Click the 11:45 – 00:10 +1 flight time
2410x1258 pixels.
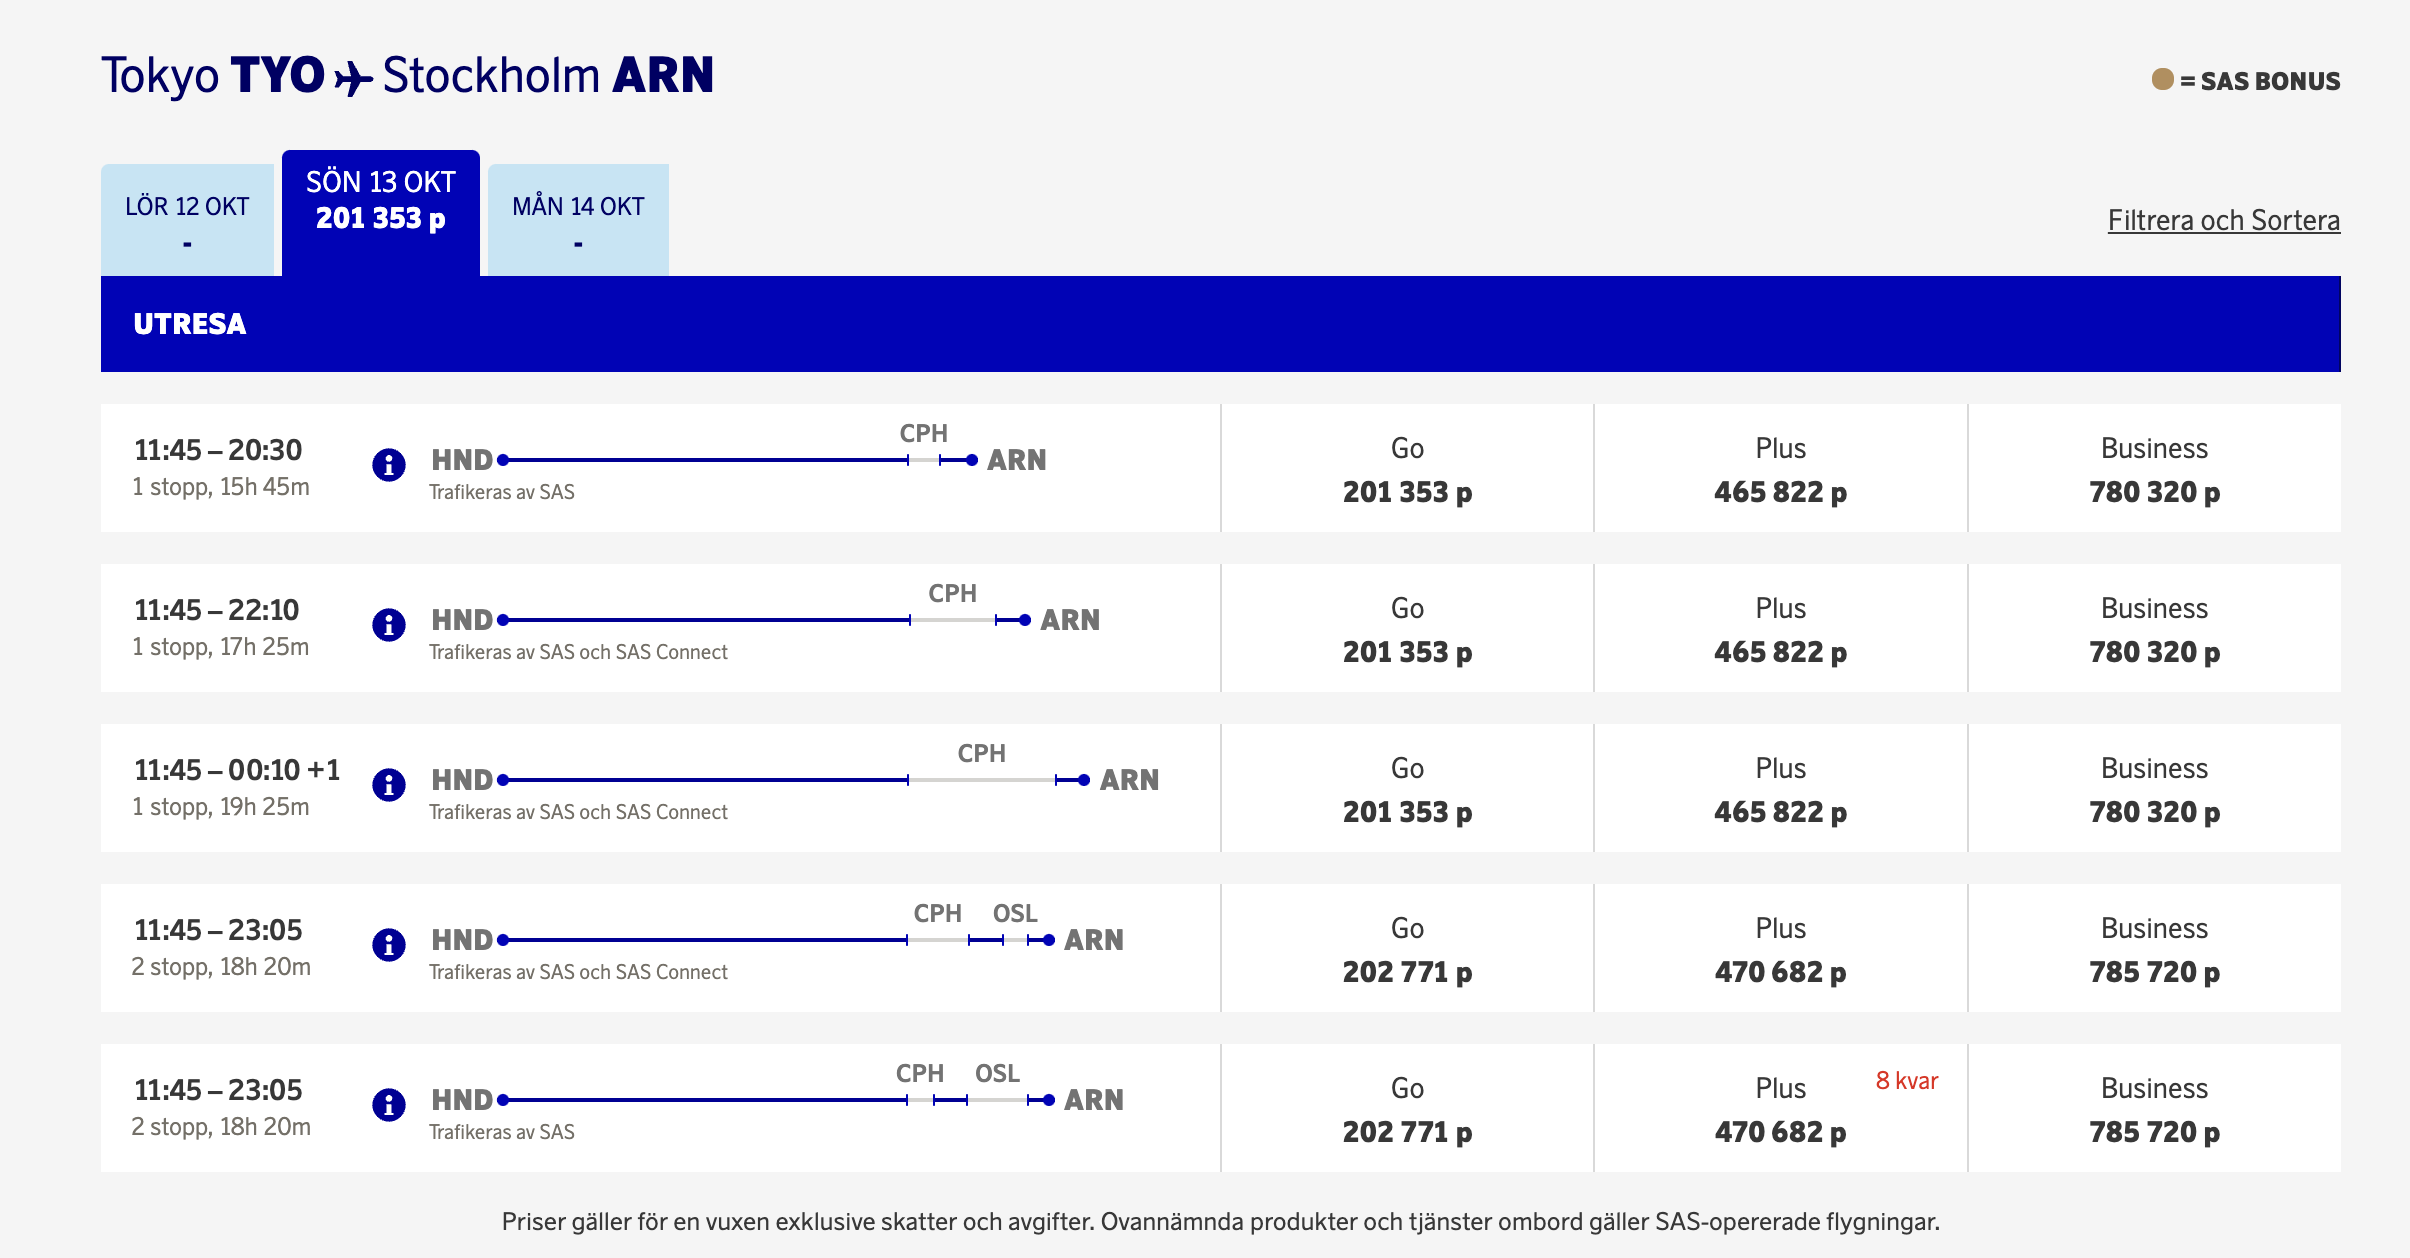click(x=237, y=770)
